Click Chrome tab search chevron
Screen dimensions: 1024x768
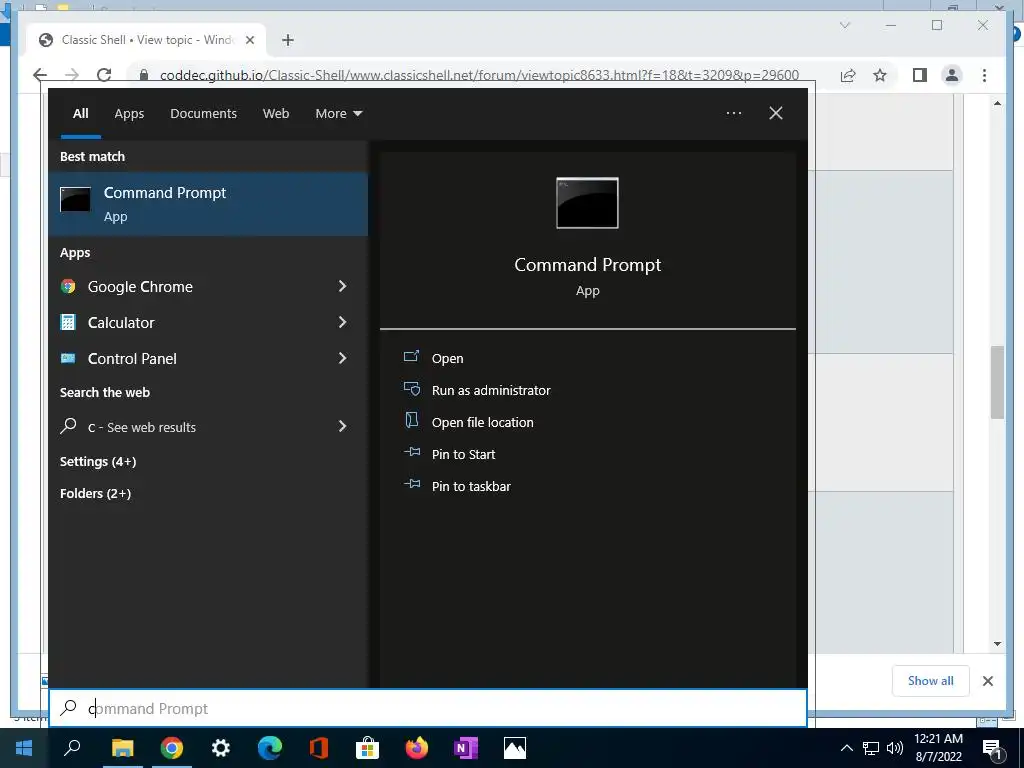(844, 25)
